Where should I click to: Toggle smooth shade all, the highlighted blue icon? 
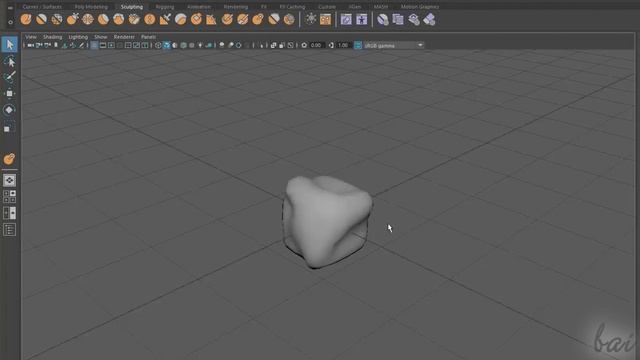[167, 45]
